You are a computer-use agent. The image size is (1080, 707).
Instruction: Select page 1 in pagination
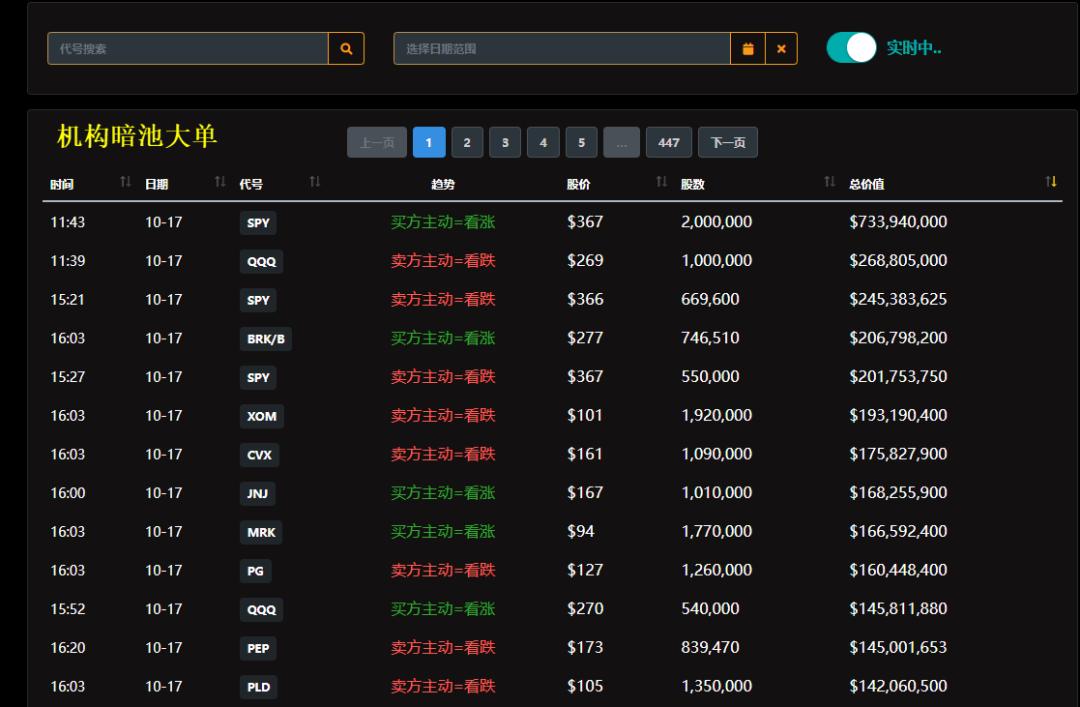428,142
